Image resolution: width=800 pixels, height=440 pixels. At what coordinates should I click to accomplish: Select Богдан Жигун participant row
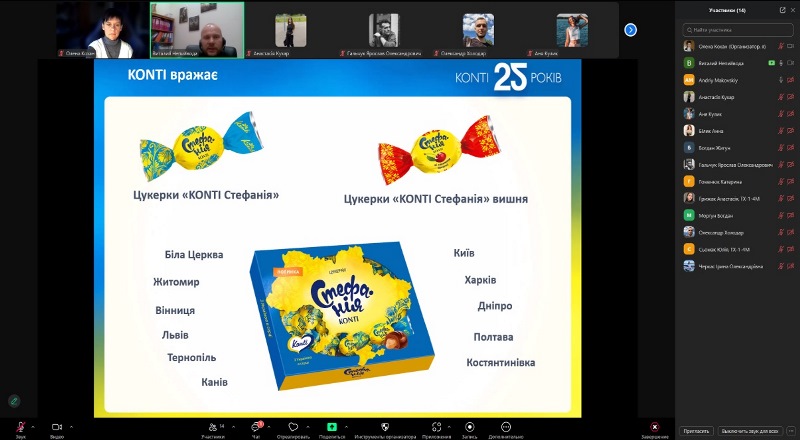point(738,148)
